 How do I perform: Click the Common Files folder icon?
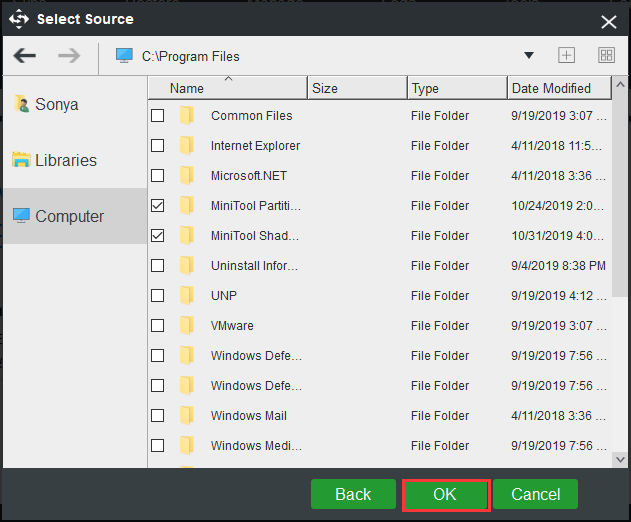[x=186, y=116]
